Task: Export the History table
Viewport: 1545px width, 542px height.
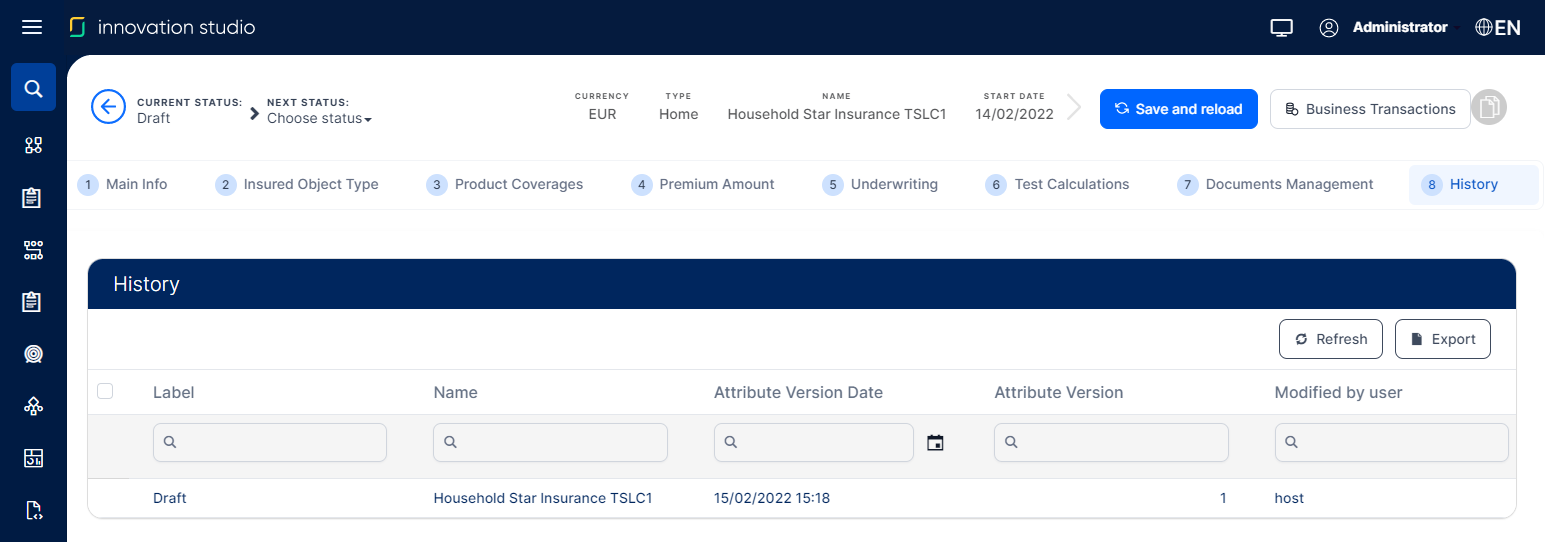Action: [x=1442, y=339]
